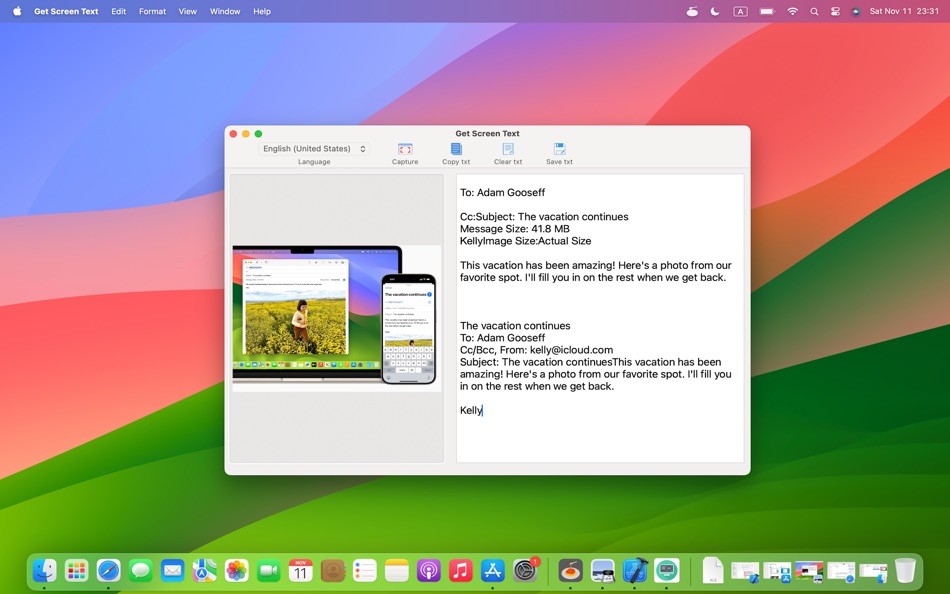Open the Edit menu
Viewport: 950px width, 594px height.
tap(119, 11)
